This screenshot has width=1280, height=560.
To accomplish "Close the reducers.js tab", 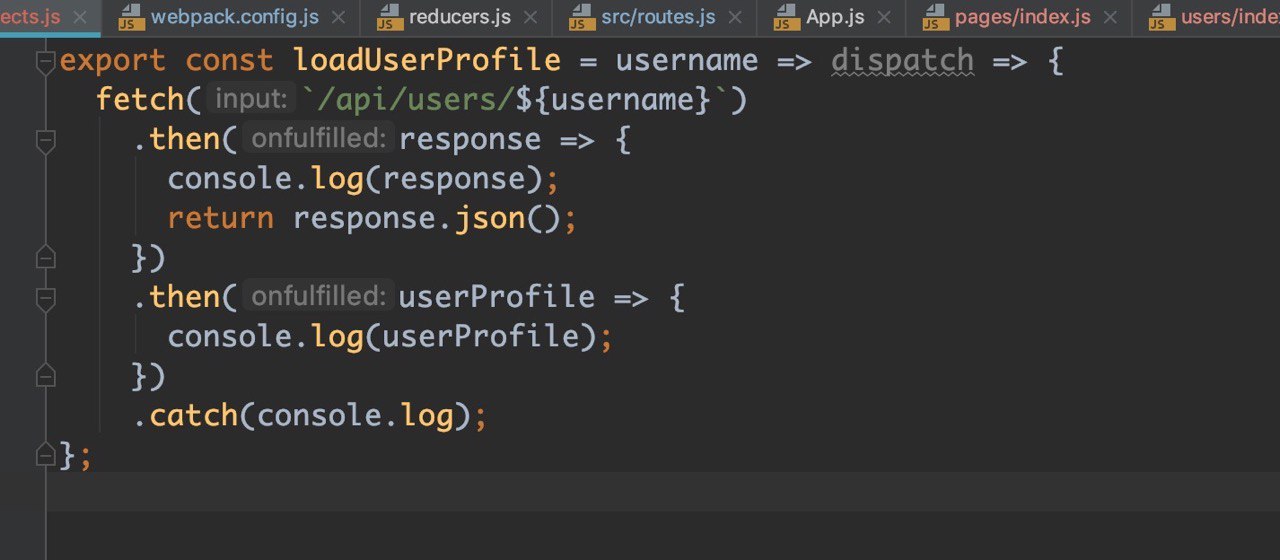I will pyautogui.click(x=530, y=18).
